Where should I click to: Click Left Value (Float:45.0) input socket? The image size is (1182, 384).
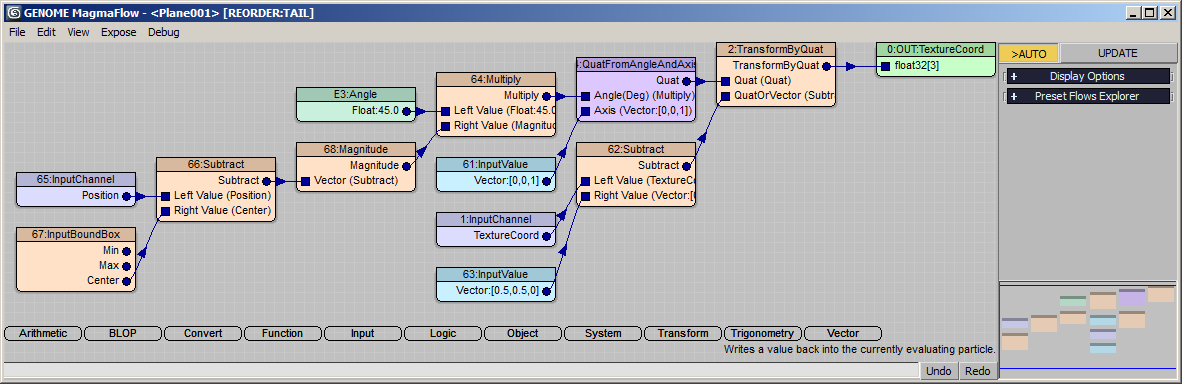click(446, 111)
